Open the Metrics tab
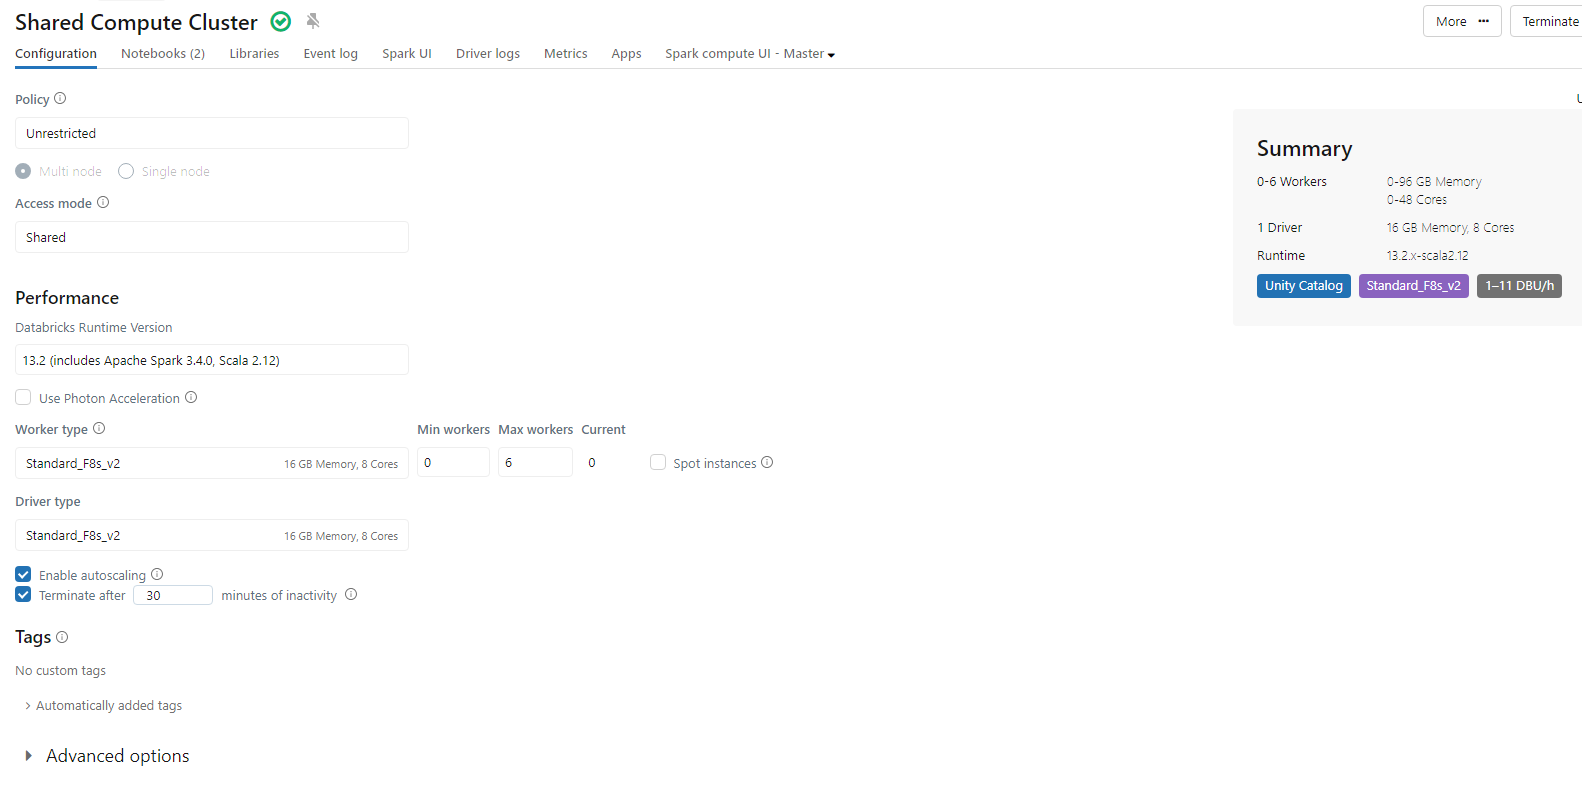The image size is (1582, 797). point(566,54)
